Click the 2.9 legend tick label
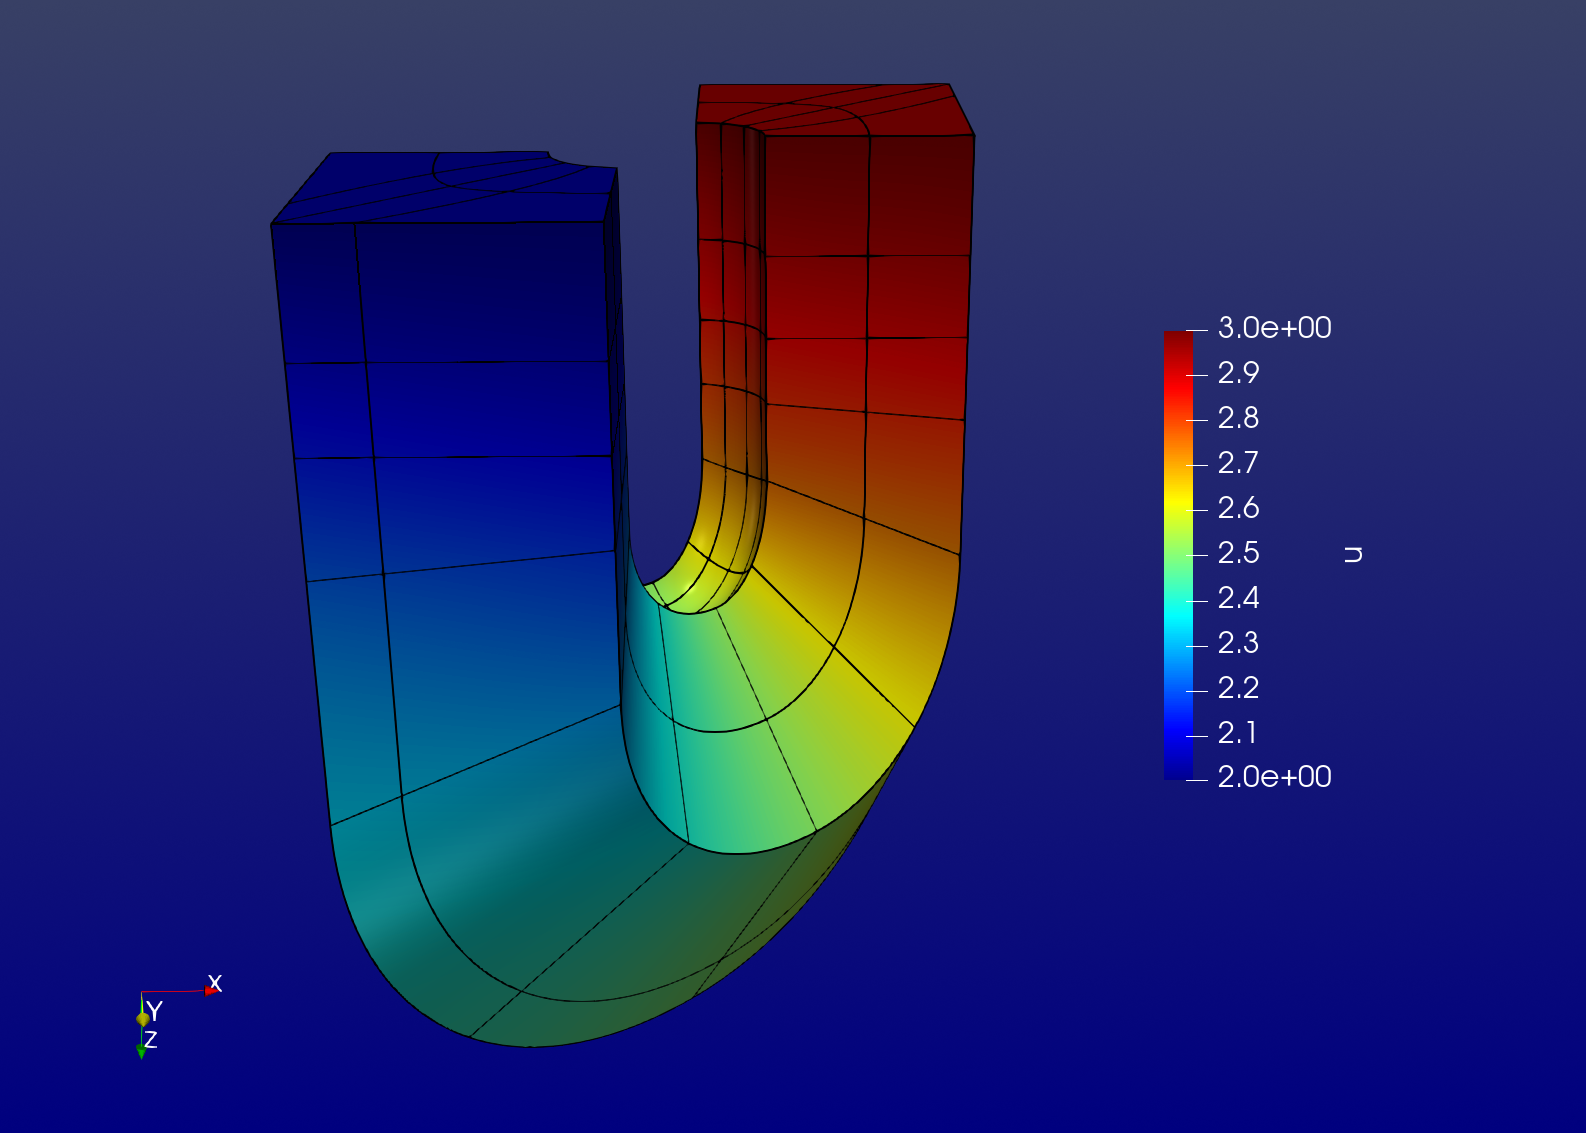This screenshot has width=1586, height=1133. pyautogui.click(x=1238, y=373)
